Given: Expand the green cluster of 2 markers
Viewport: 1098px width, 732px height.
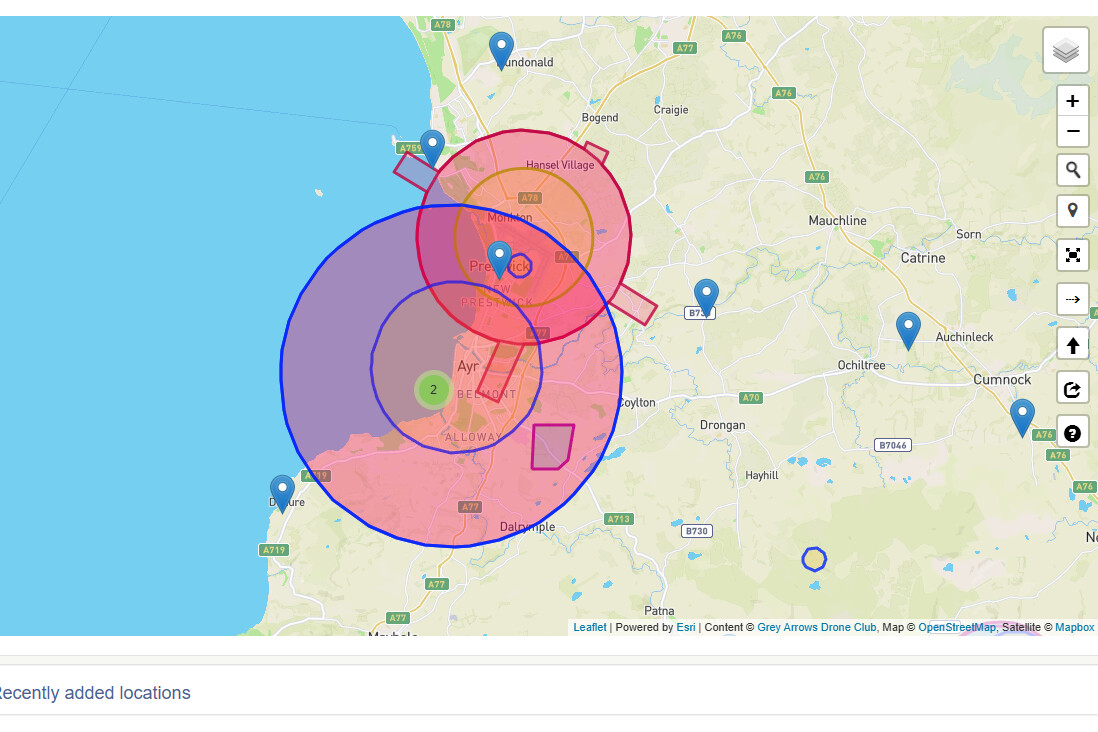Looking at the screenshot, I should [433, 390].
